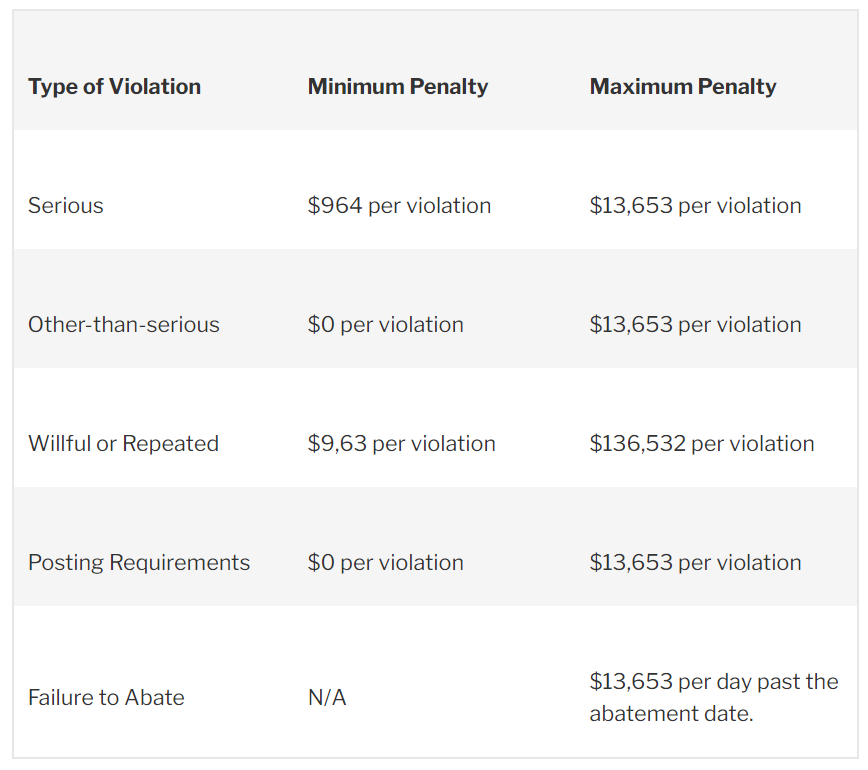This screenshot has width=868, height=770.
Task: Select the 'Serious' violation row label
Action: [x=66, y=206]
